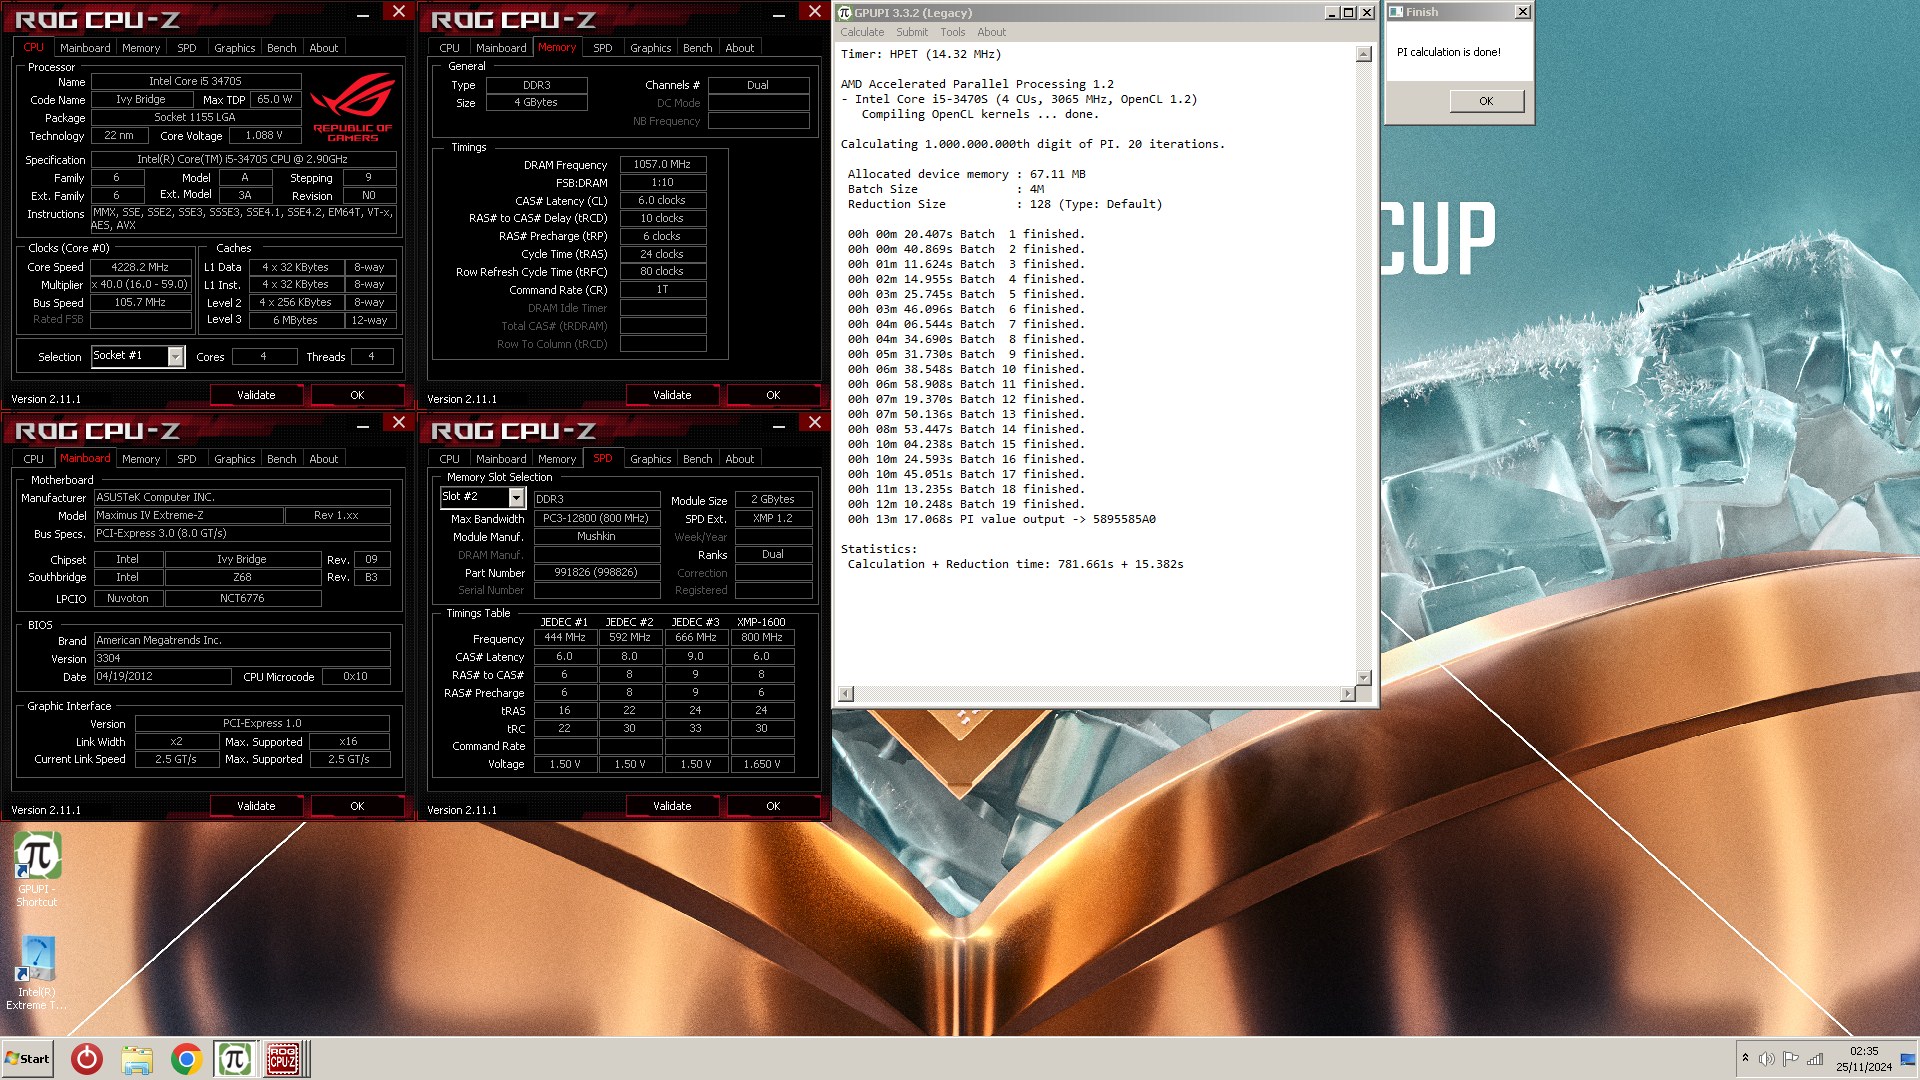Click the Core Voltage value 1.088 V

(264, 135)
